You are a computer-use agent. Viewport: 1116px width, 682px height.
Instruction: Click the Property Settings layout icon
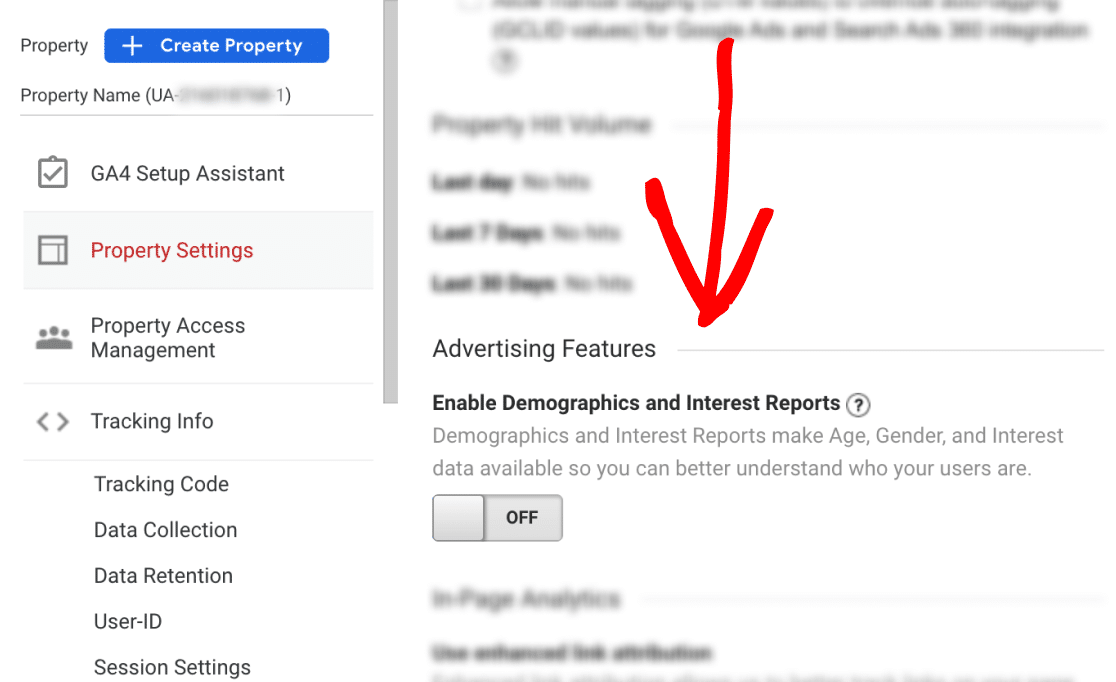[x=53, y=251]
